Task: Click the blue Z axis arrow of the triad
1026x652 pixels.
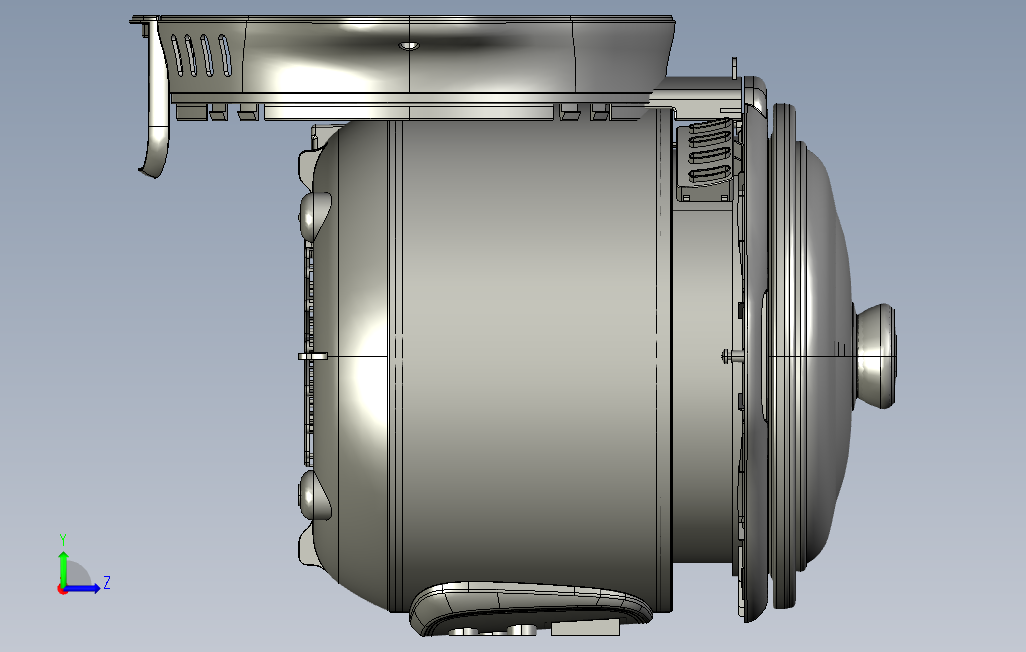Action: pos(82,589)
